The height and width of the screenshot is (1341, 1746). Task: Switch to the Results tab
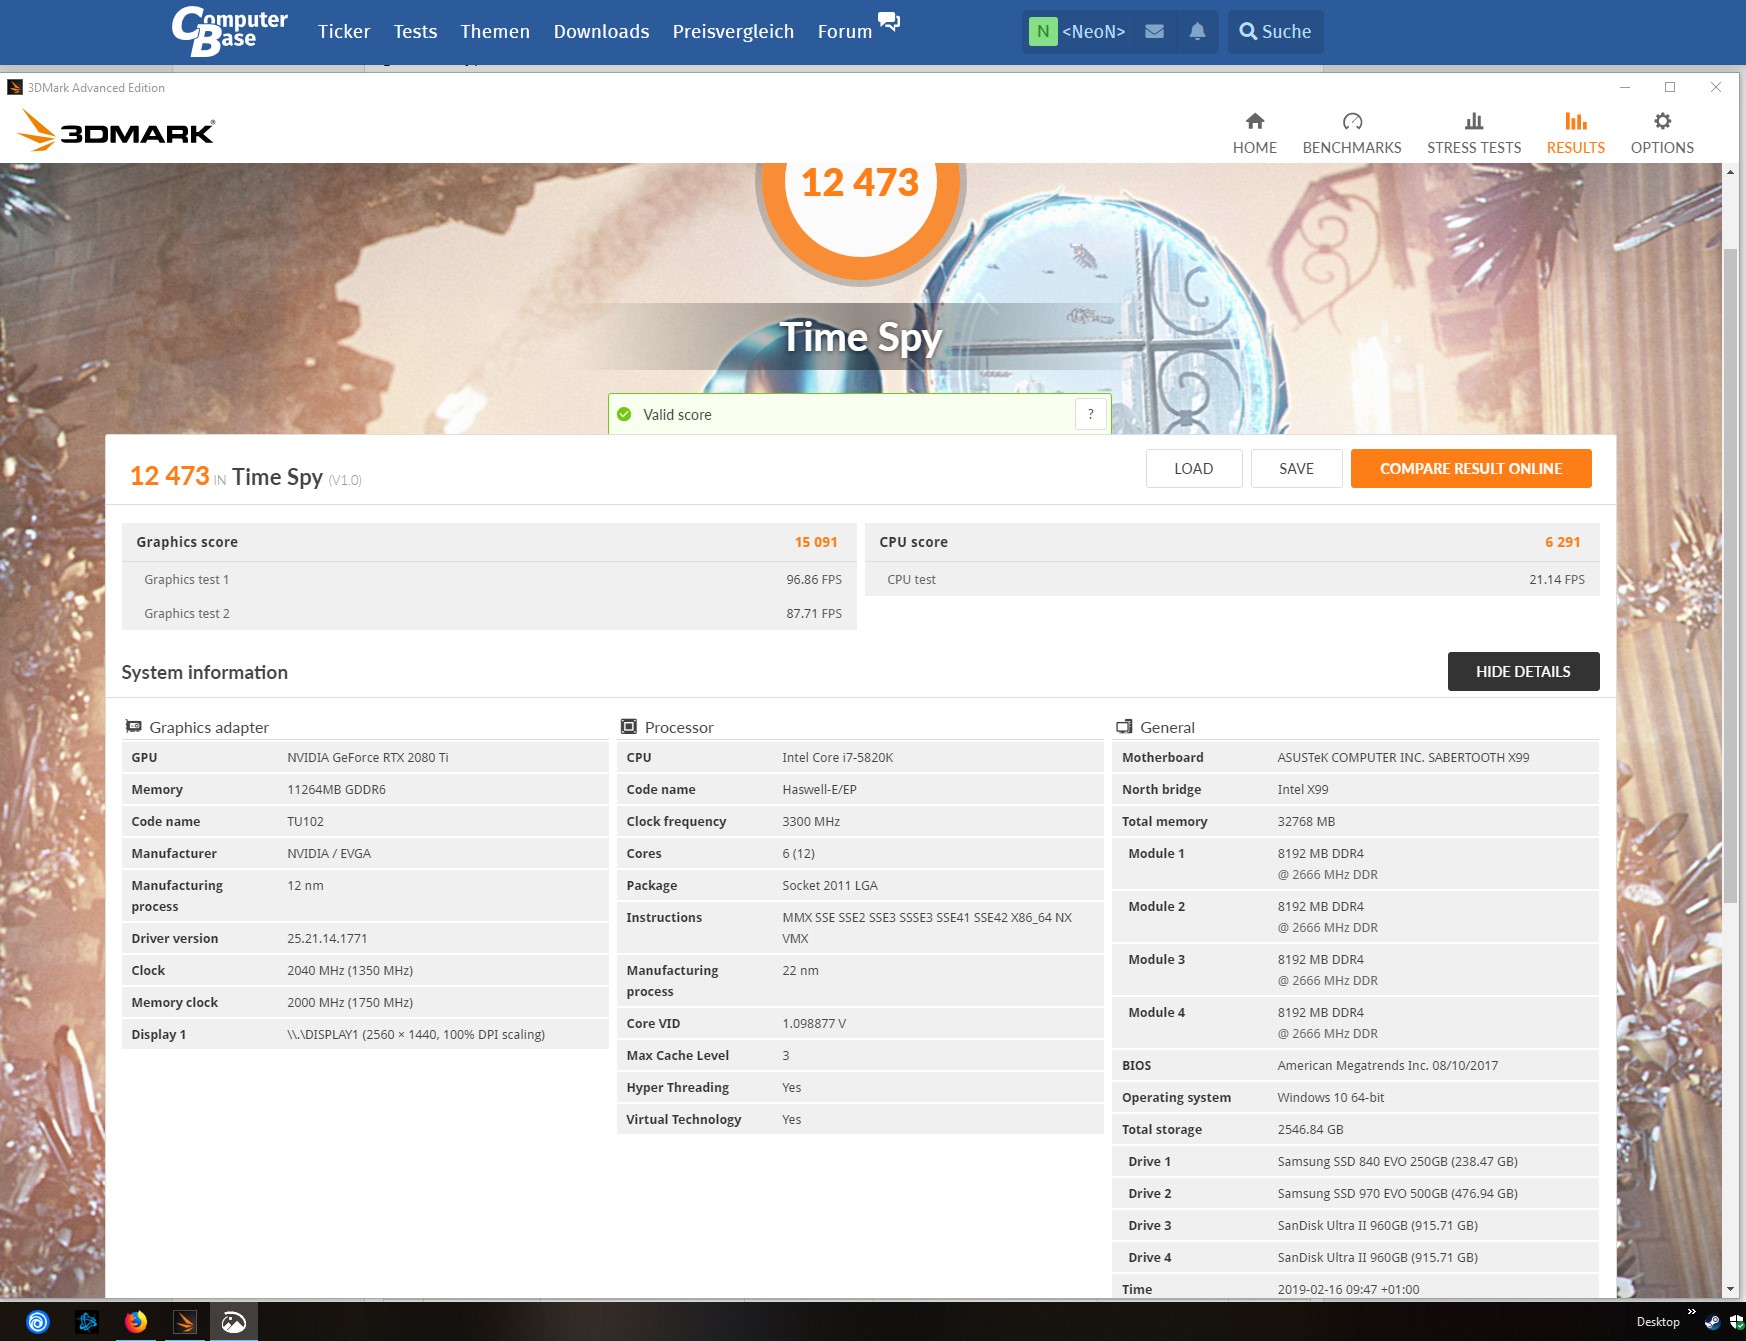point(1575,131)
